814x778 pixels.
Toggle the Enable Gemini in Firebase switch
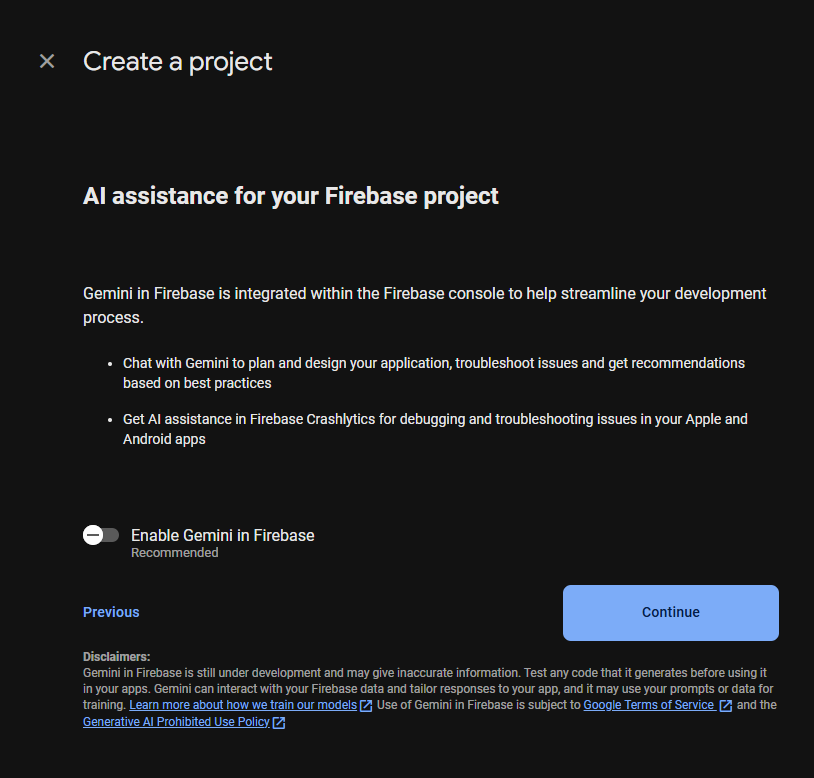(101, 535)
